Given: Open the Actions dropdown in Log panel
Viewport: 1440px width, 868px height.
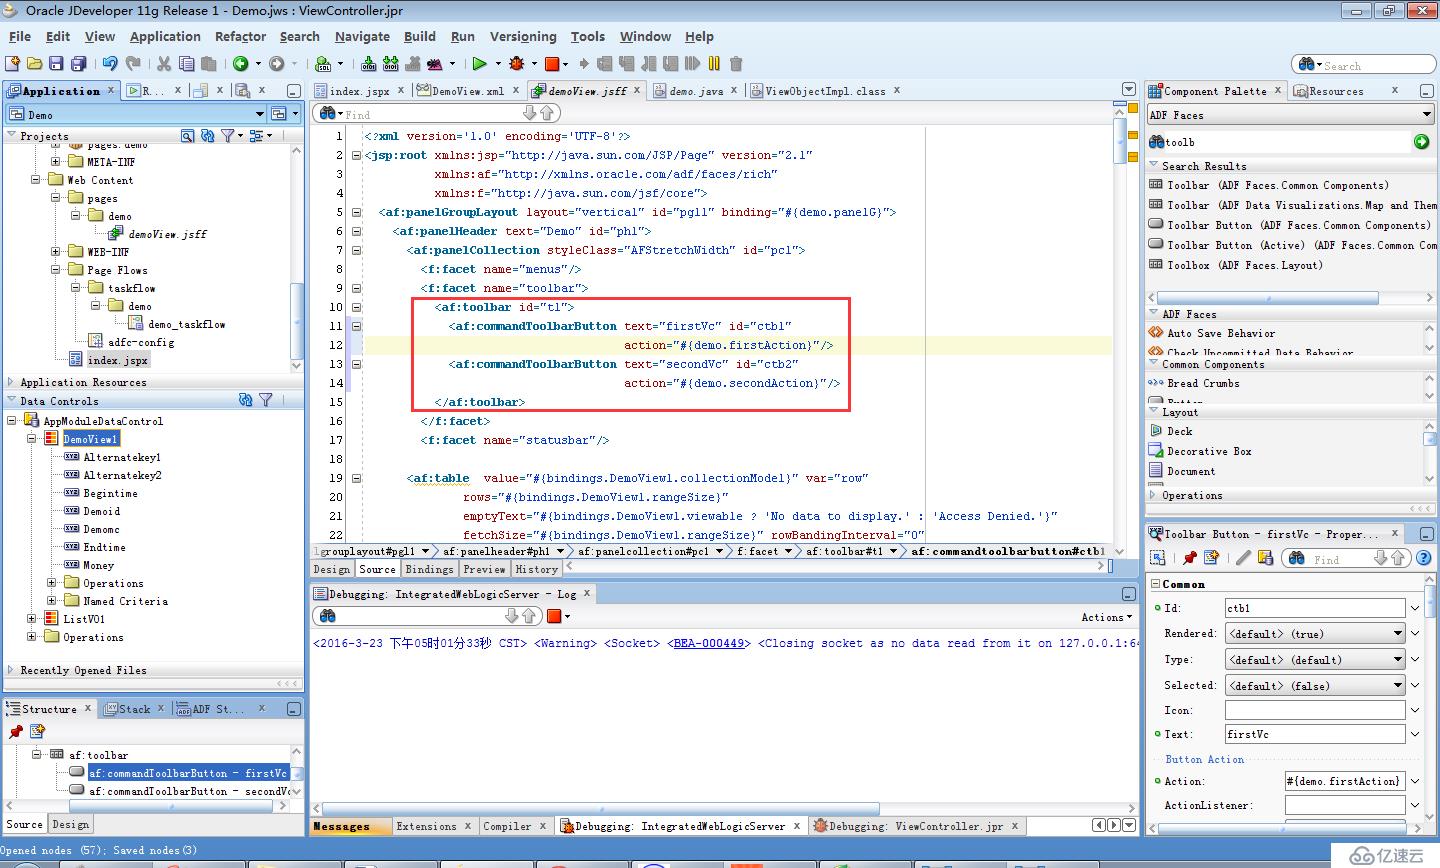Looking at the screenshot, I should 1106,617.
